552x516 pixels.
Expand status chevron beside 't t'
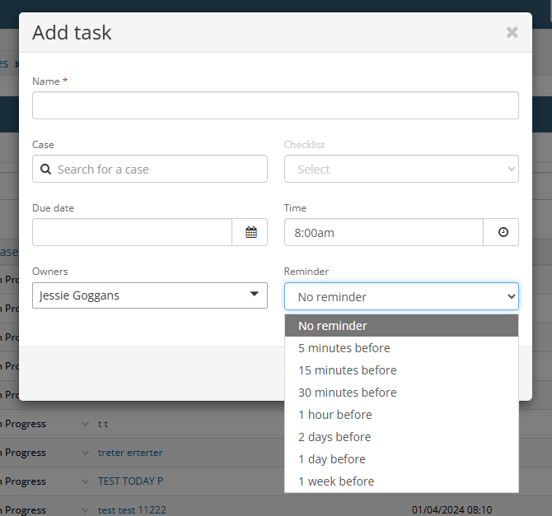click(85, 424)
